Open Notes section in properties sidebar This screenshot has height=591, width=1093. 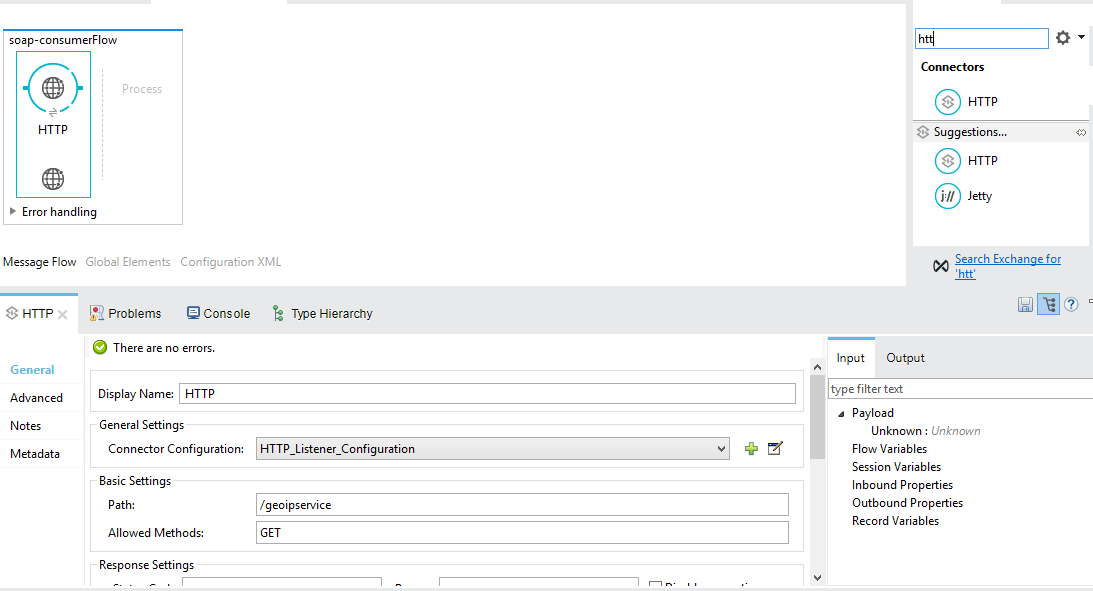(x=25, y=426)
